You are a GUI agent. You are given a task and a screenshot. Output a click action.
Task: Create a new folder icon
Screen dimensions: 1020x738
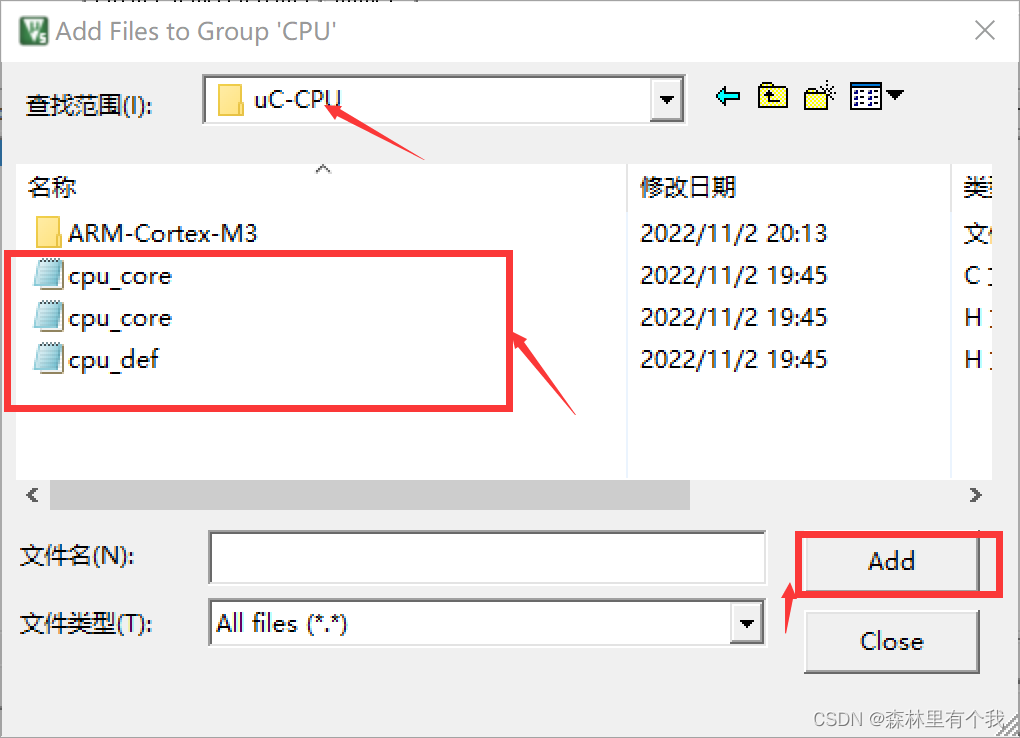pyautogui.click(x=819, y=96)
